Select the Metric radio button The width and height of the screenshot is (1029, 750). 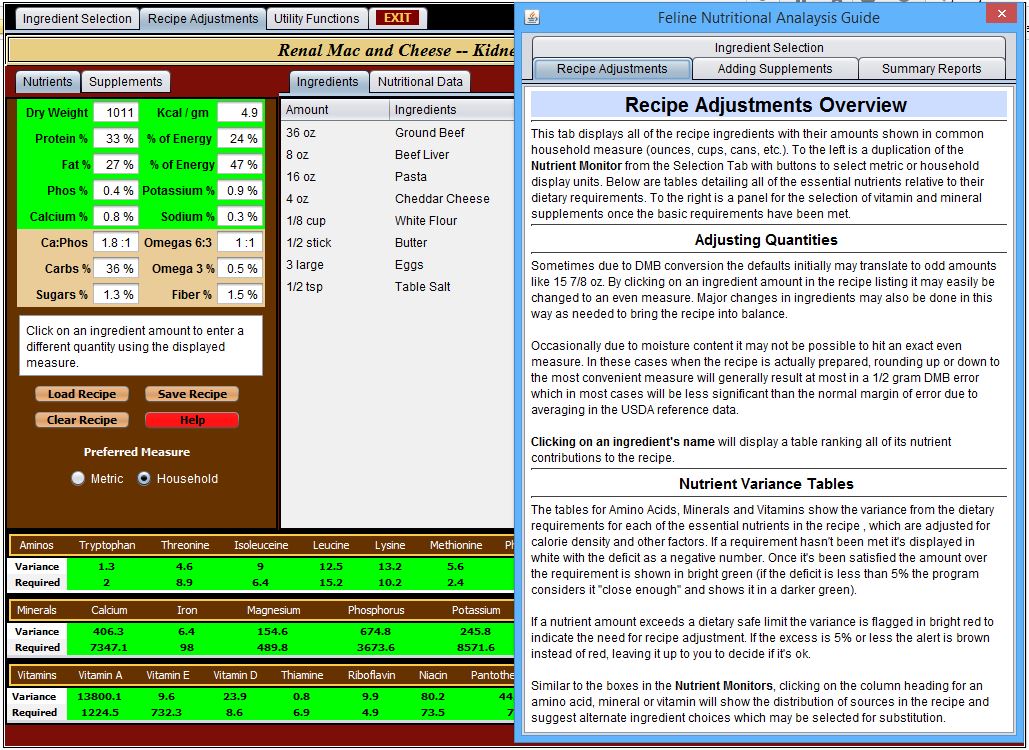pos(79,479)
